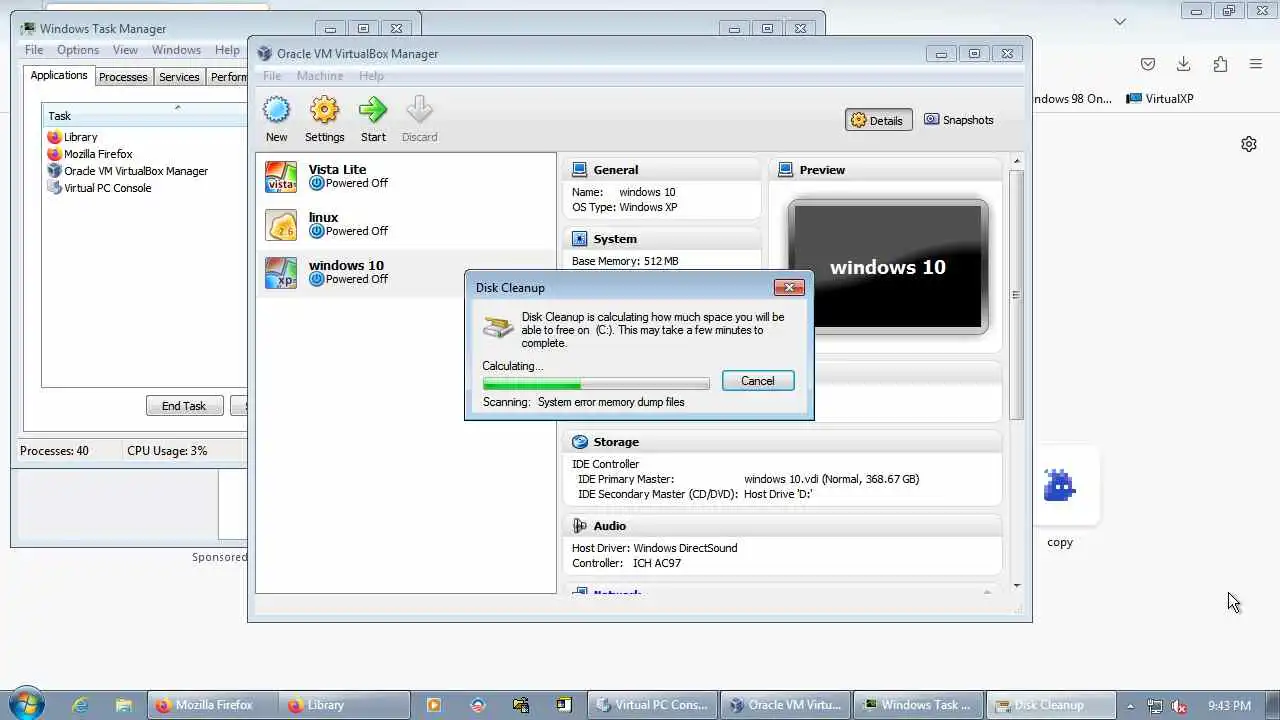Open VirtualBox Settings from the toolbar
This screenshot has width=1280, height=720.
(324, 119)
